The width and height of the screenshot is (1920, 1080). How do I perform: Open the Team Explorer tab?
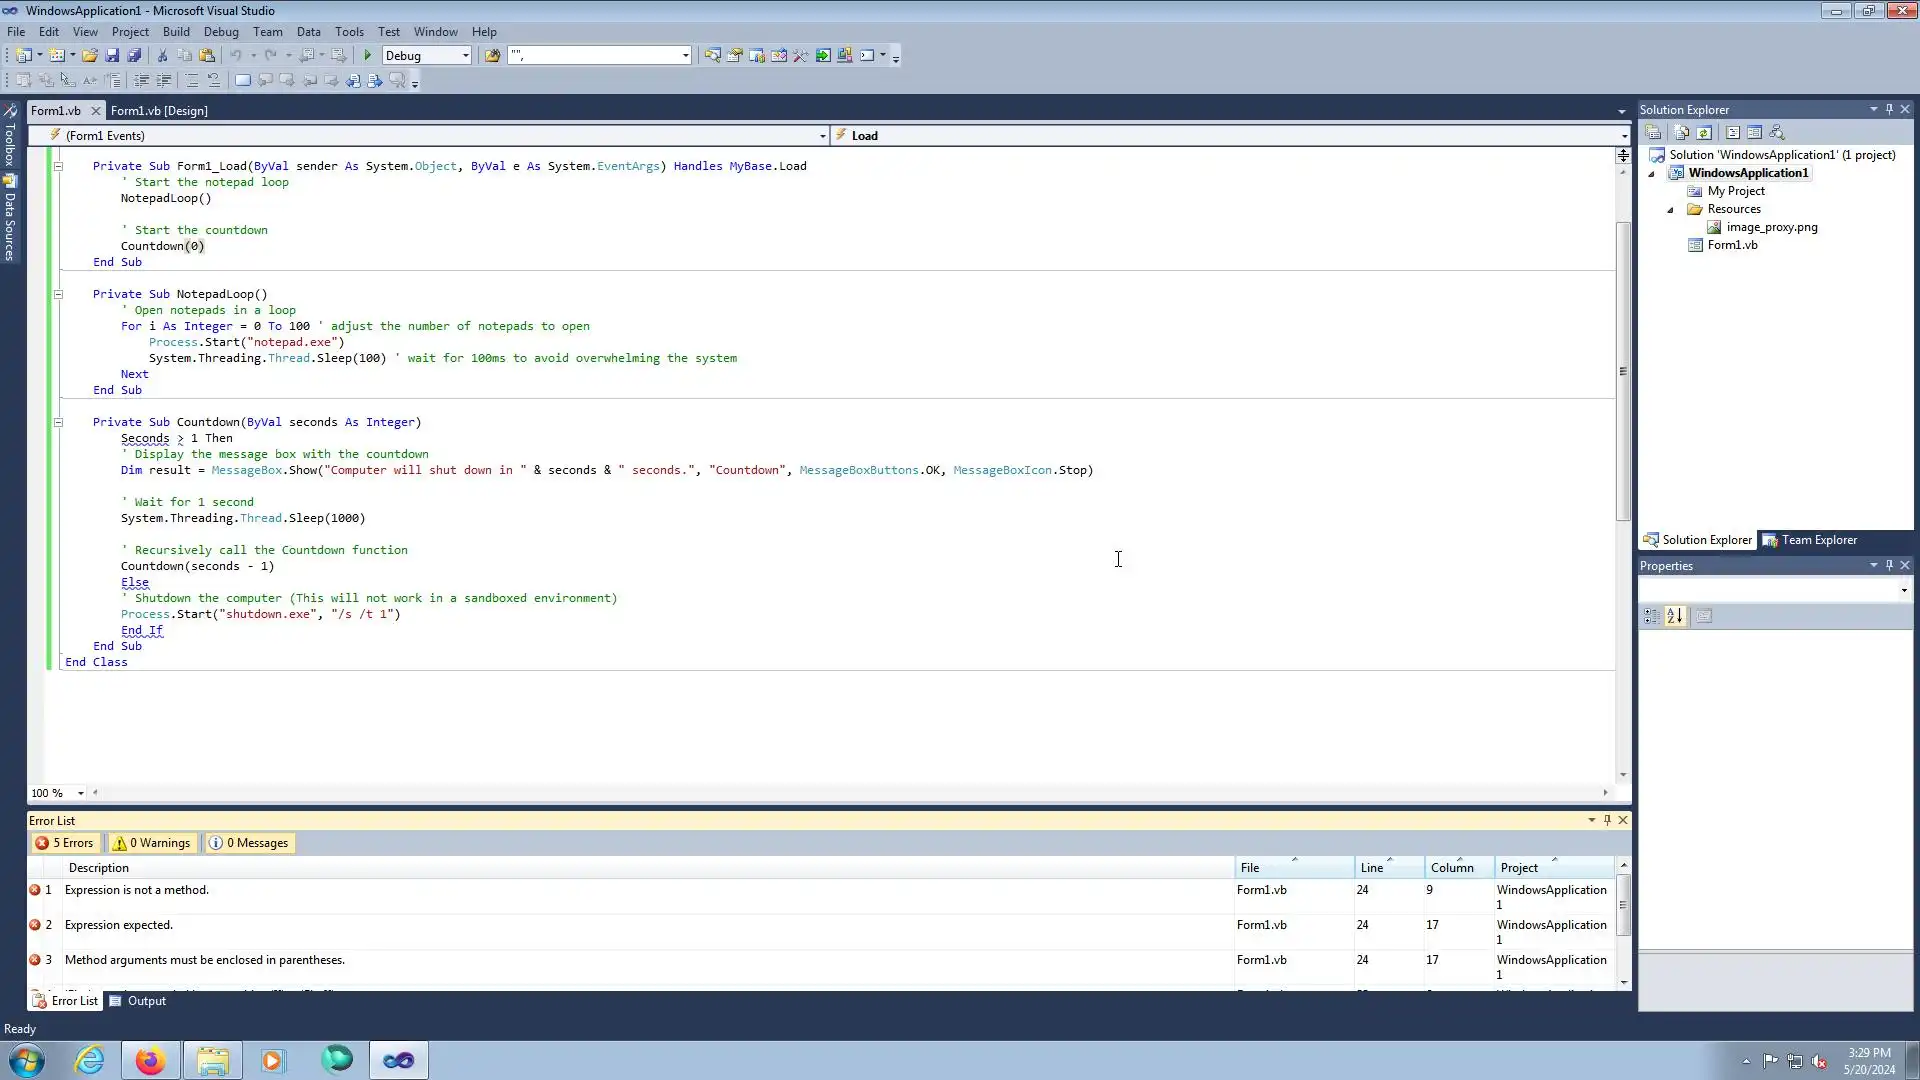click(1810, 540)
